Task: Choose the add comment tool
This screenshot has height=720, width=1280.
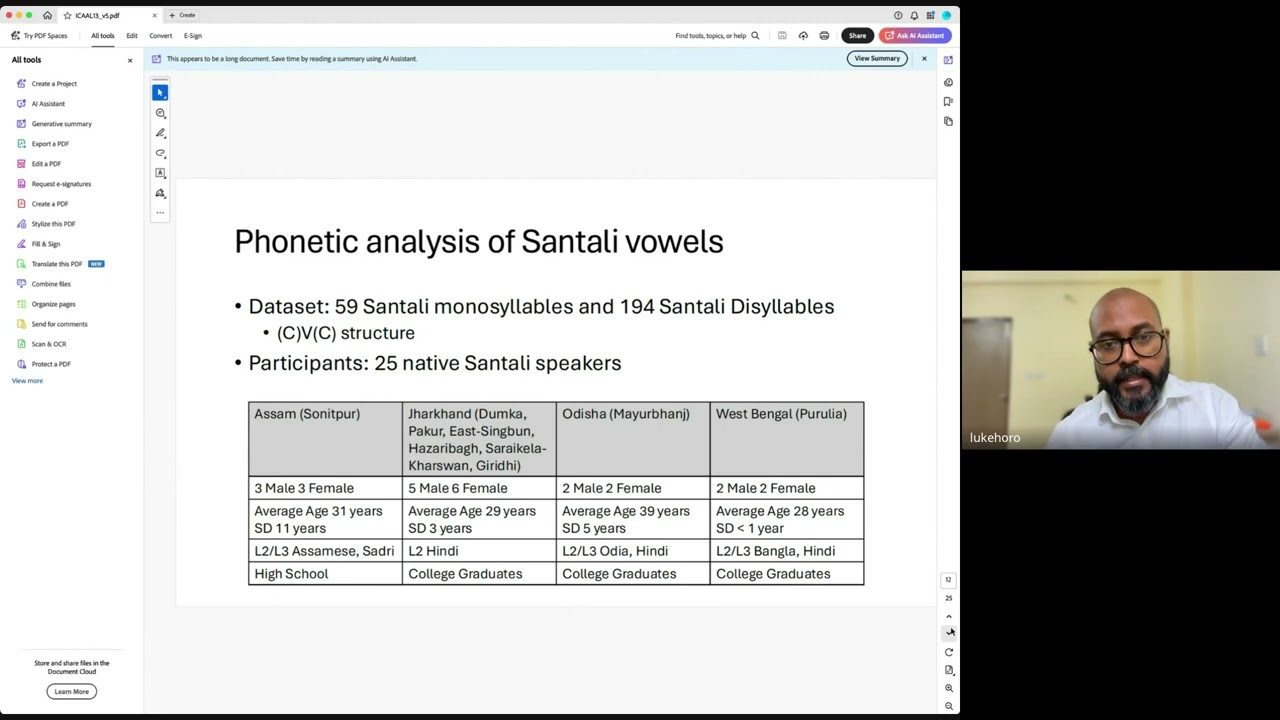Action: pos(160,113)
